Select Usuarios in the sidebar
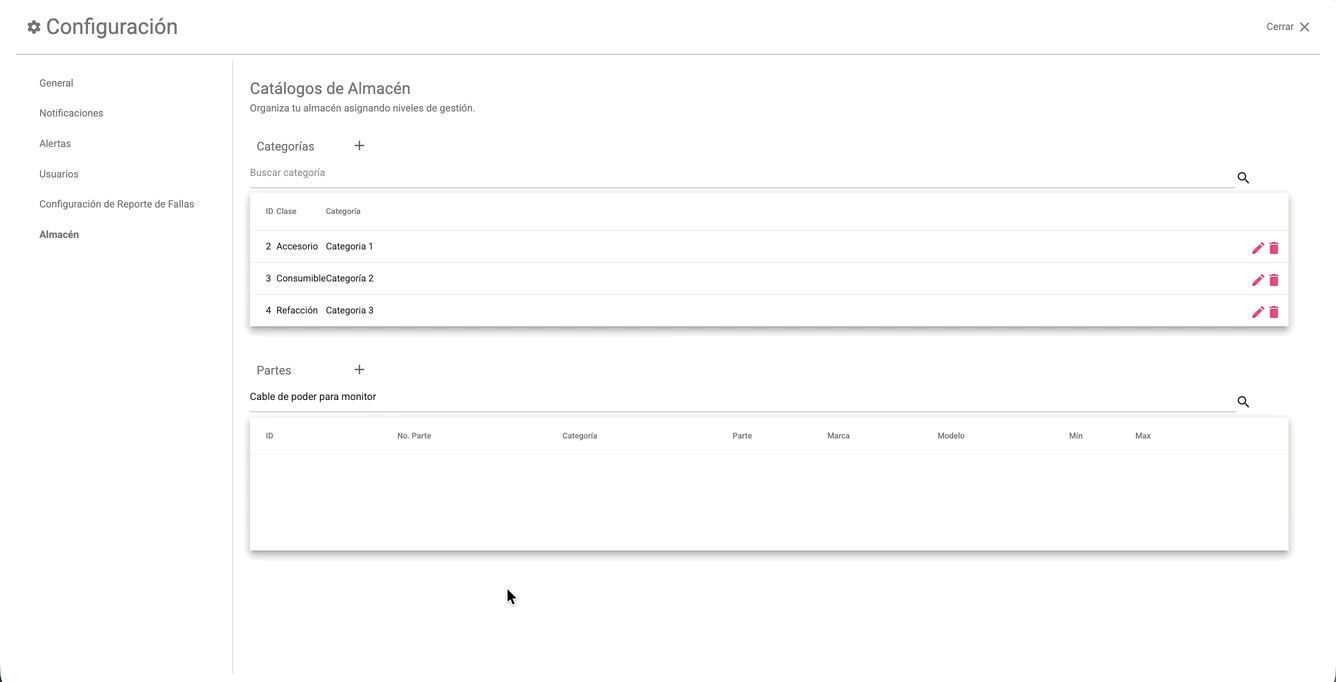This screenshot has width=1336, height=682. [59, 174]
